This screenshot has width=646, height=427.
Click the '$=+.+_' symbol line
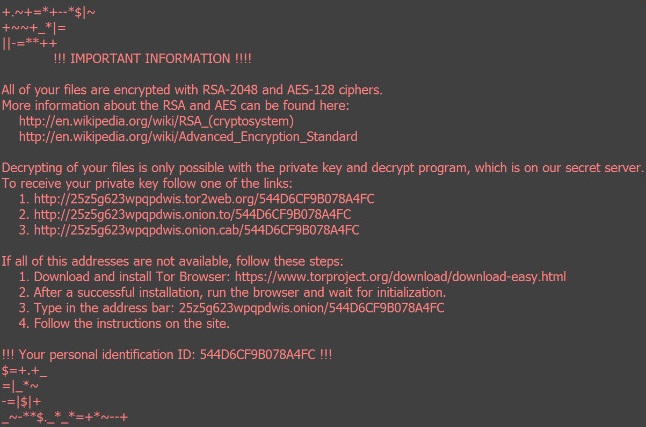coord(24,370)
